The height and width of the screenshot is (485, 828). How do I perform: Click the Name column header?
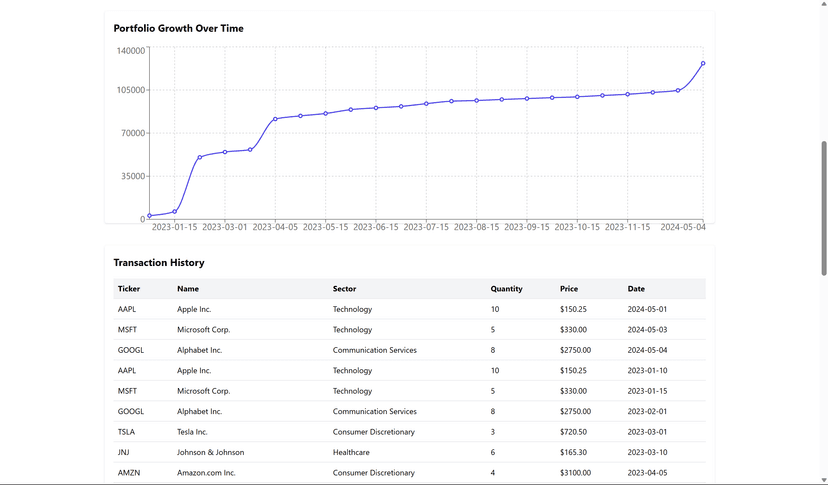click(x=188, y=289)
